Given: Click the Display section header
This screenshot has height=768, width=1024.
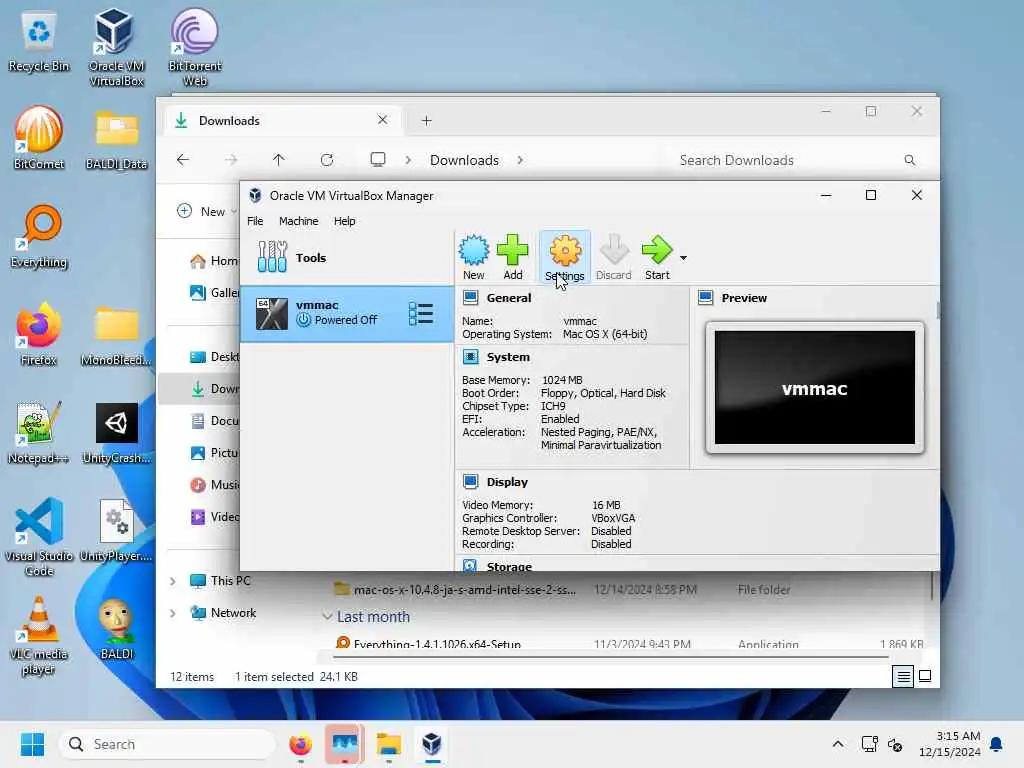Looking at the screenshot, I should point(507,482).
